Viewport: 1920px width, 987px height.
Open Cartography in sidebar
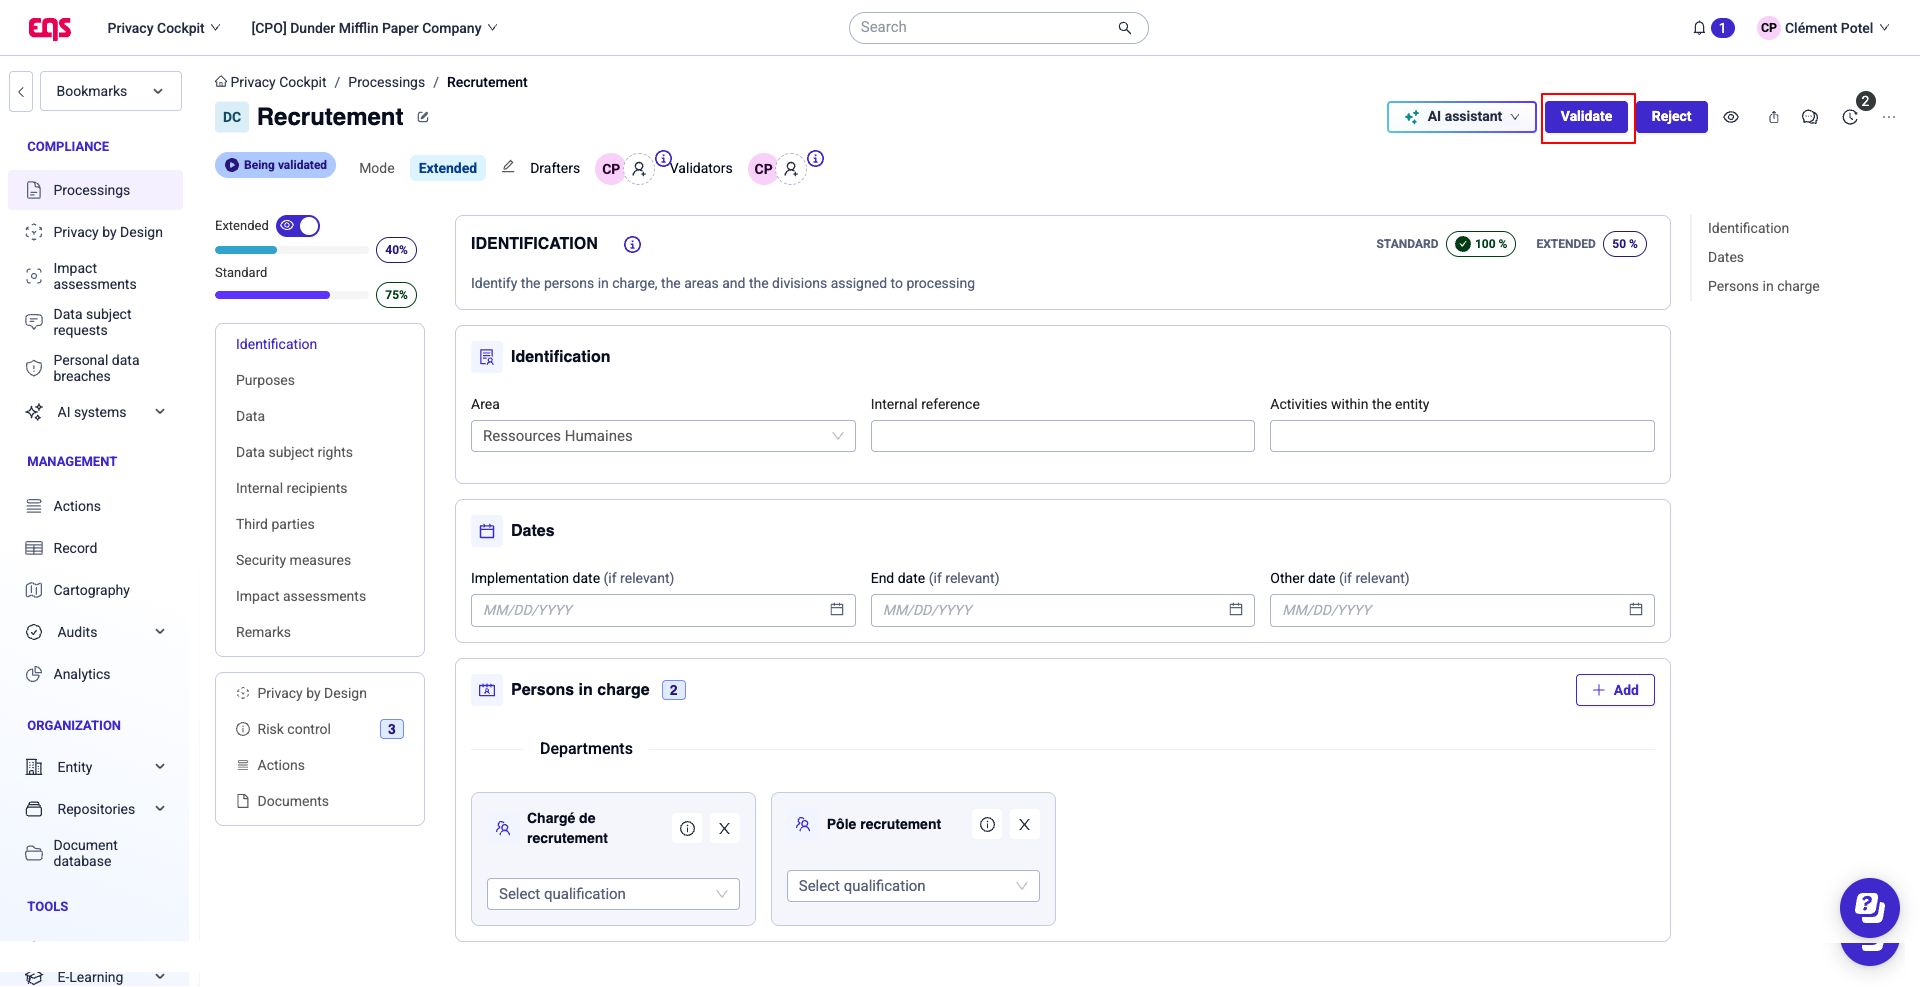pyautogui.click(x=96, y=590)
